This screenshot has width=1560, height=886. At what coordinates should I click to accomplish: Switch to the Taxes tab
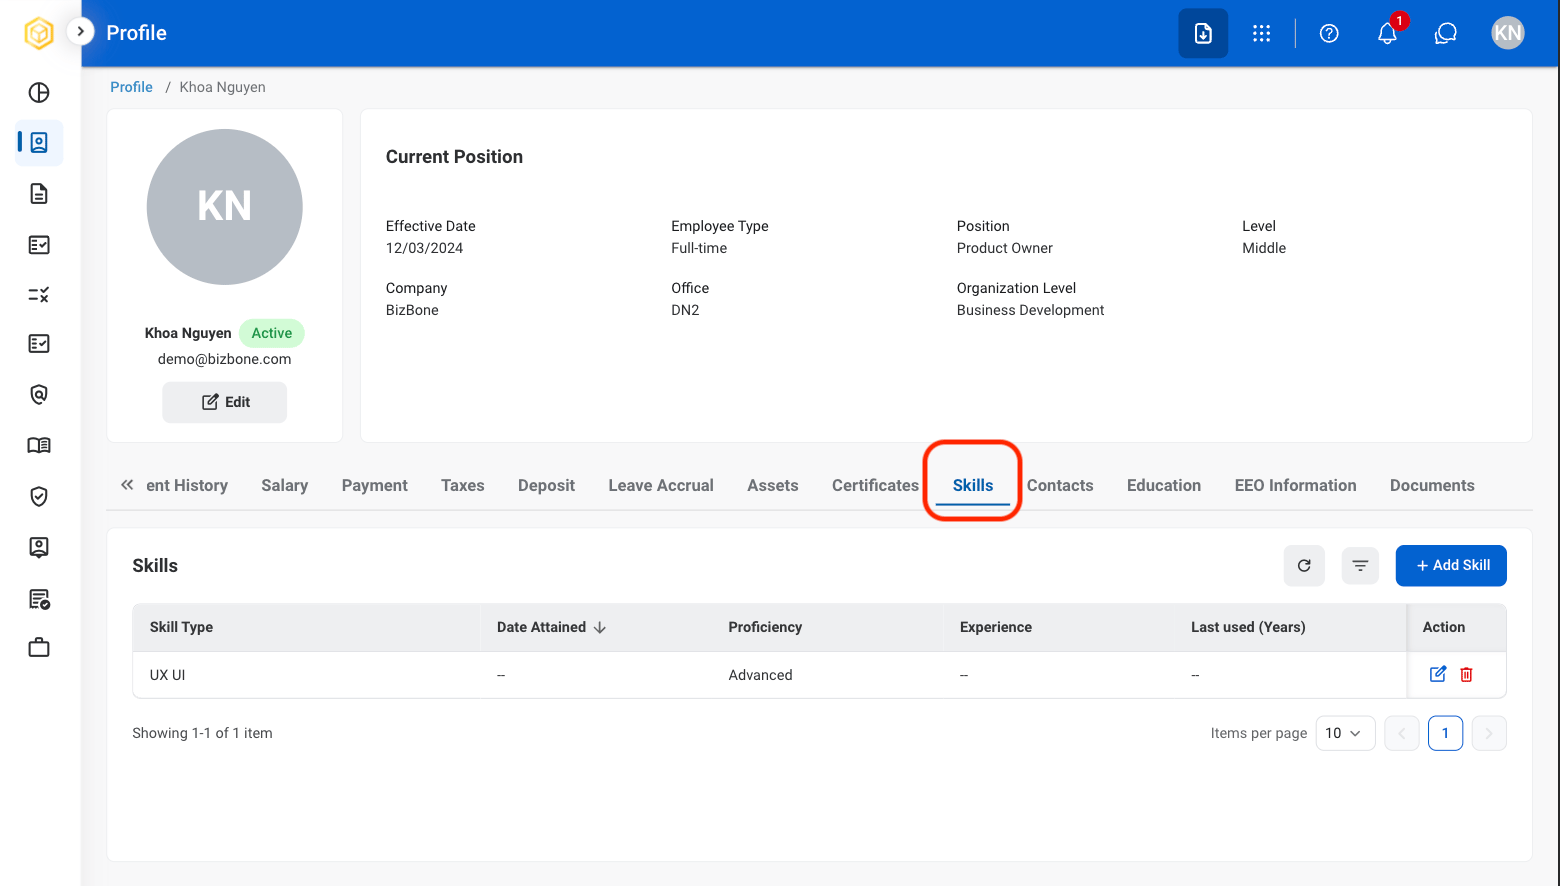[x=463, y=485]
